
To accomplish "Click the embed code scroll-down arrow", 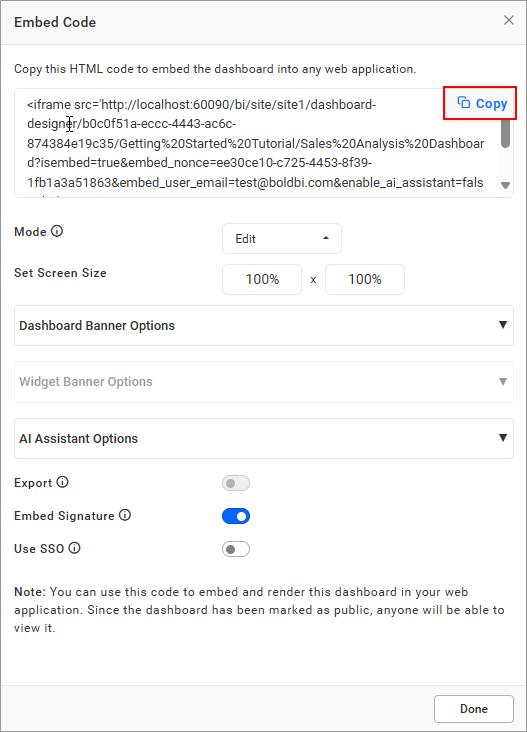I will [x=505, y=185].
